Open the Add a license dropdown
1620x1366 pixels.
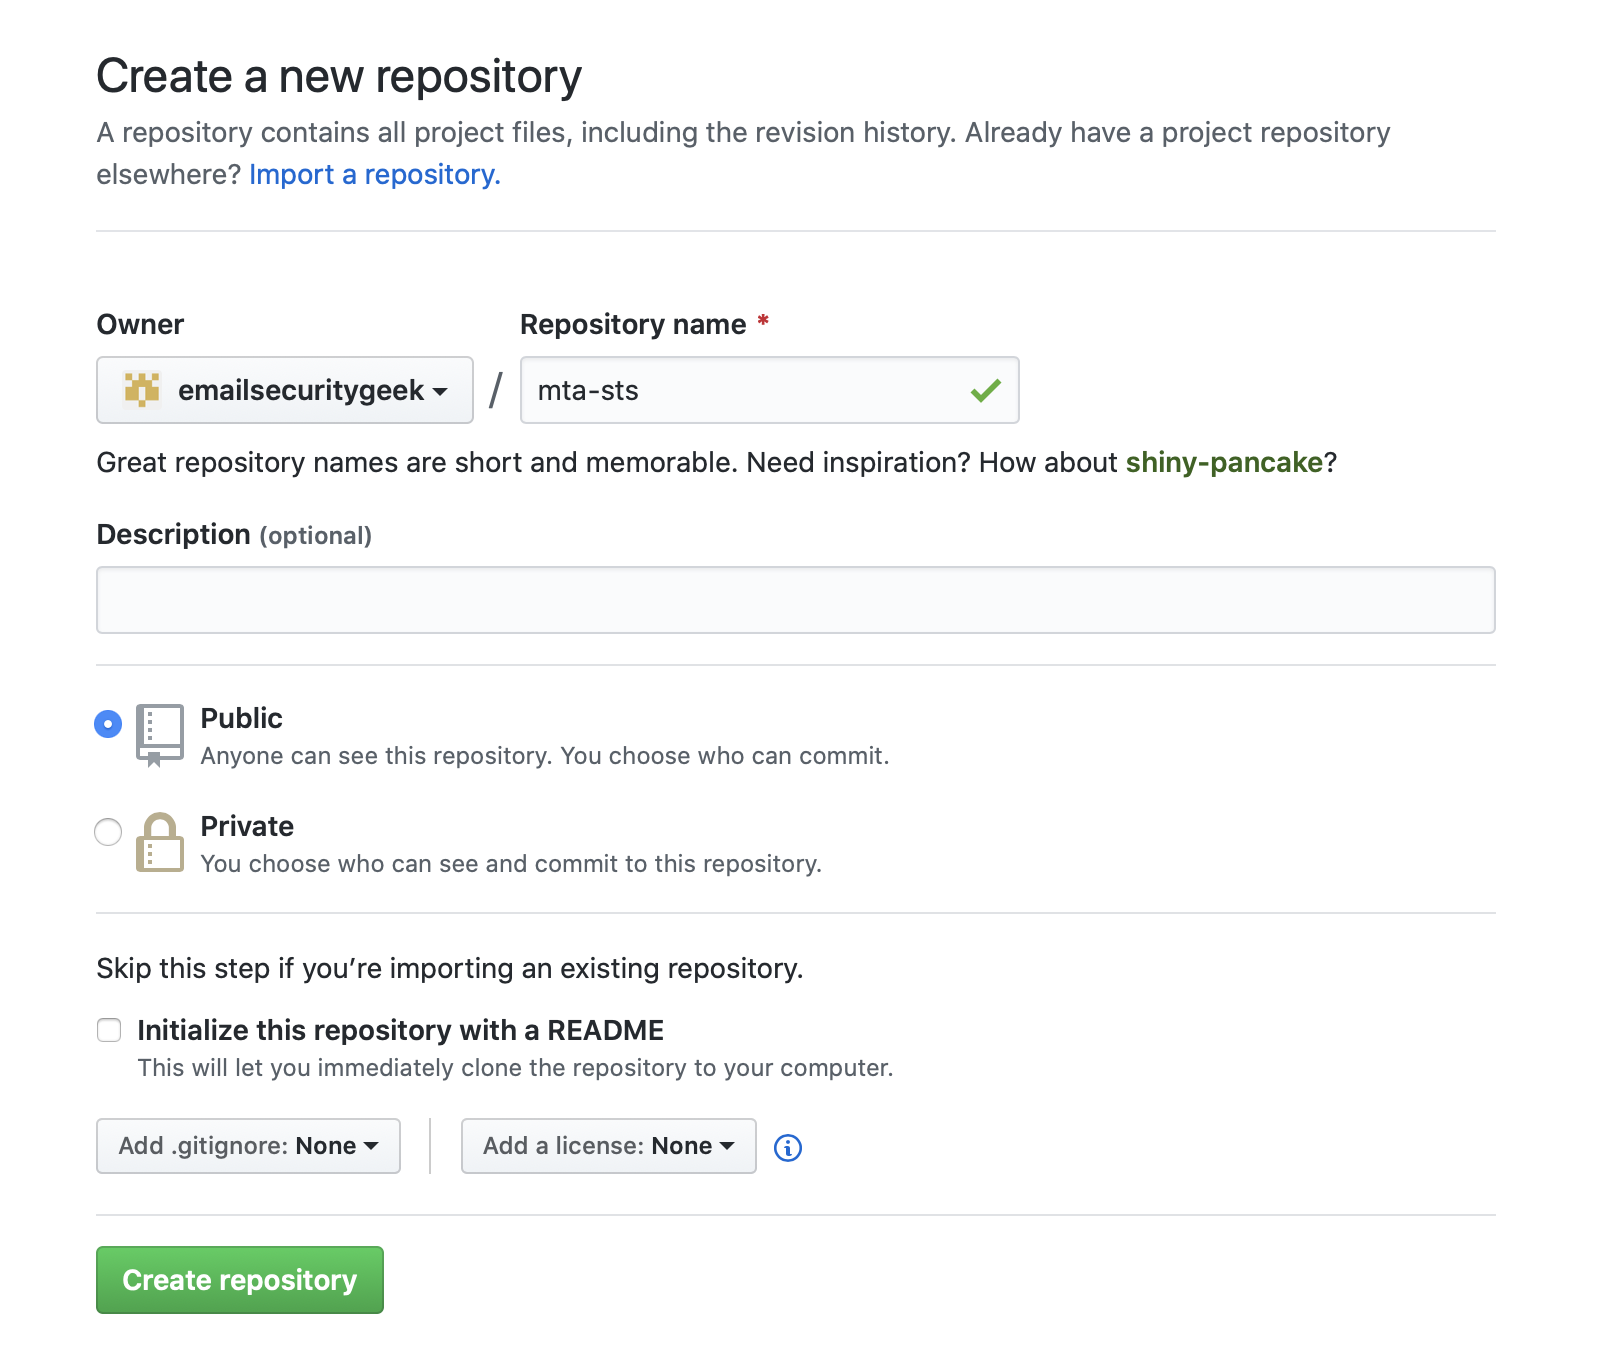(608, 1146)
